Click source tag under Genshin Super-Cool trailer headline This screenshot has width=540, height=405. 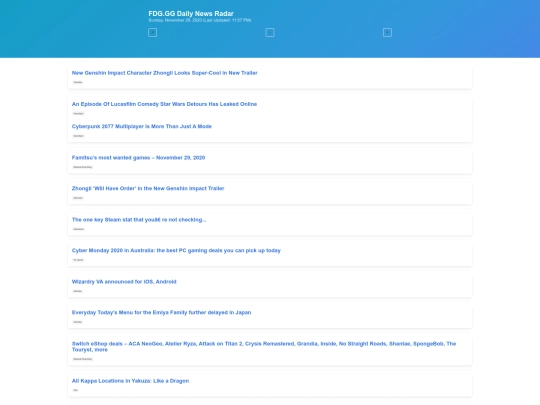[x=78, y=82]
